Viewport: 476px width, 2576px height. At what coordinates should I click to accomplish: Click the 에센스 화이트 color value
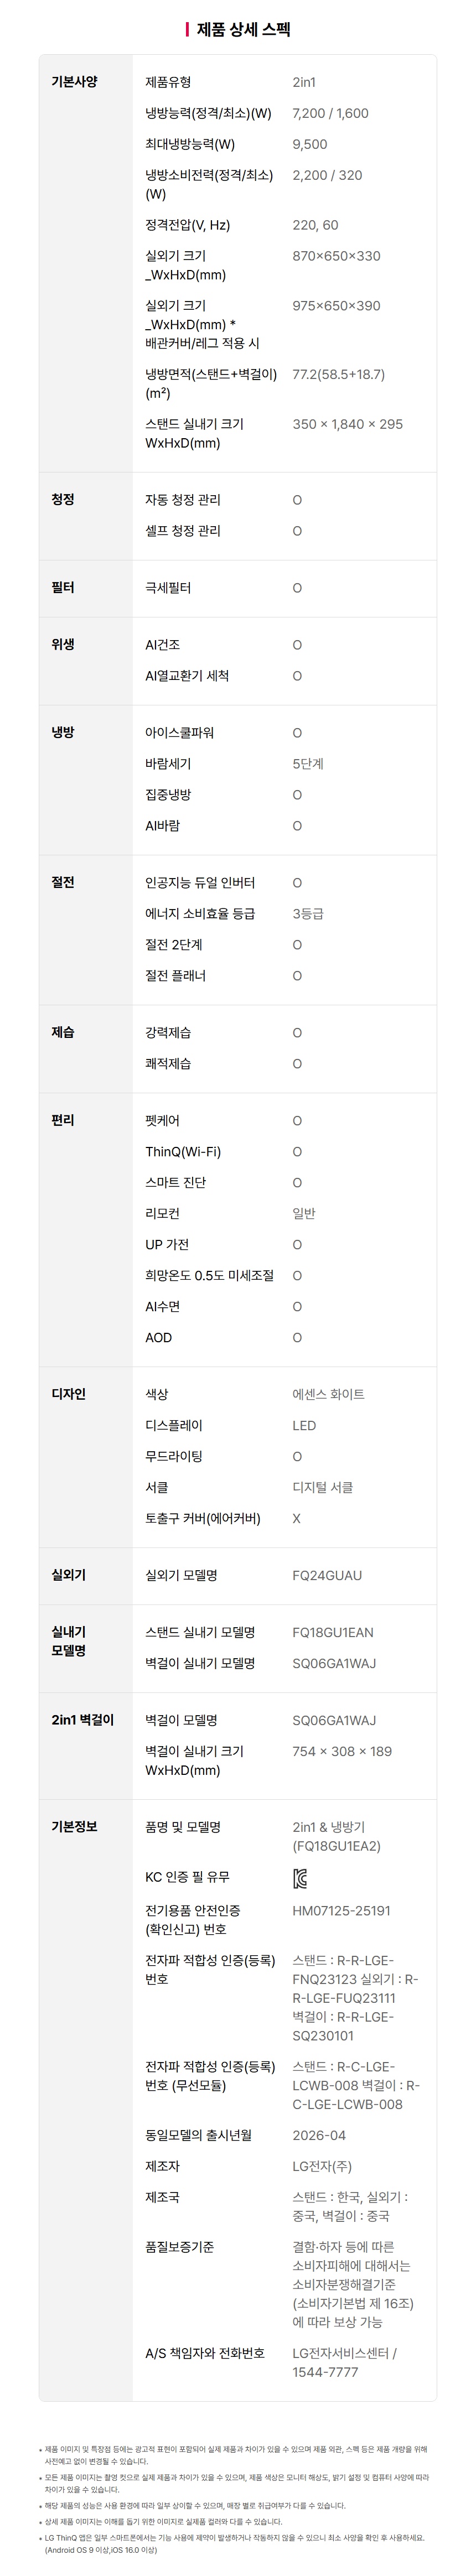pyautogui.click(x=328, y=1394)
